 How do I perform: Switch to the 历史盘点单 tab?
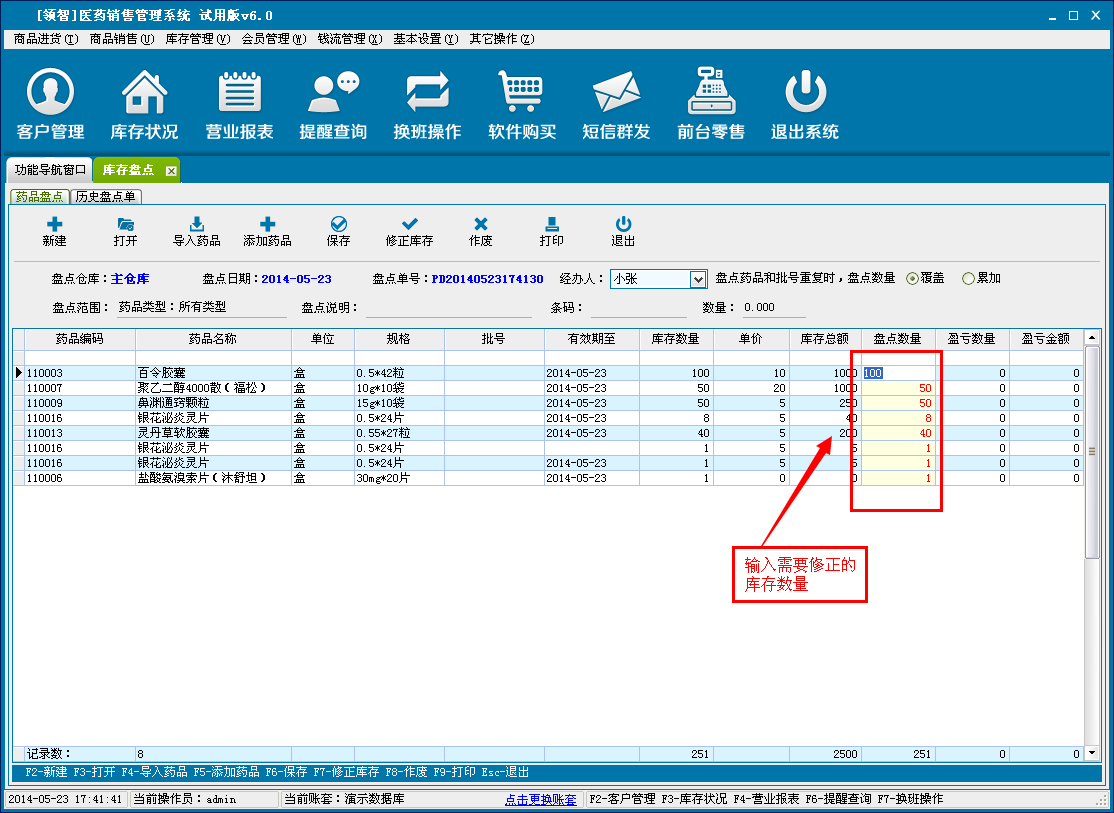(106, 197)
